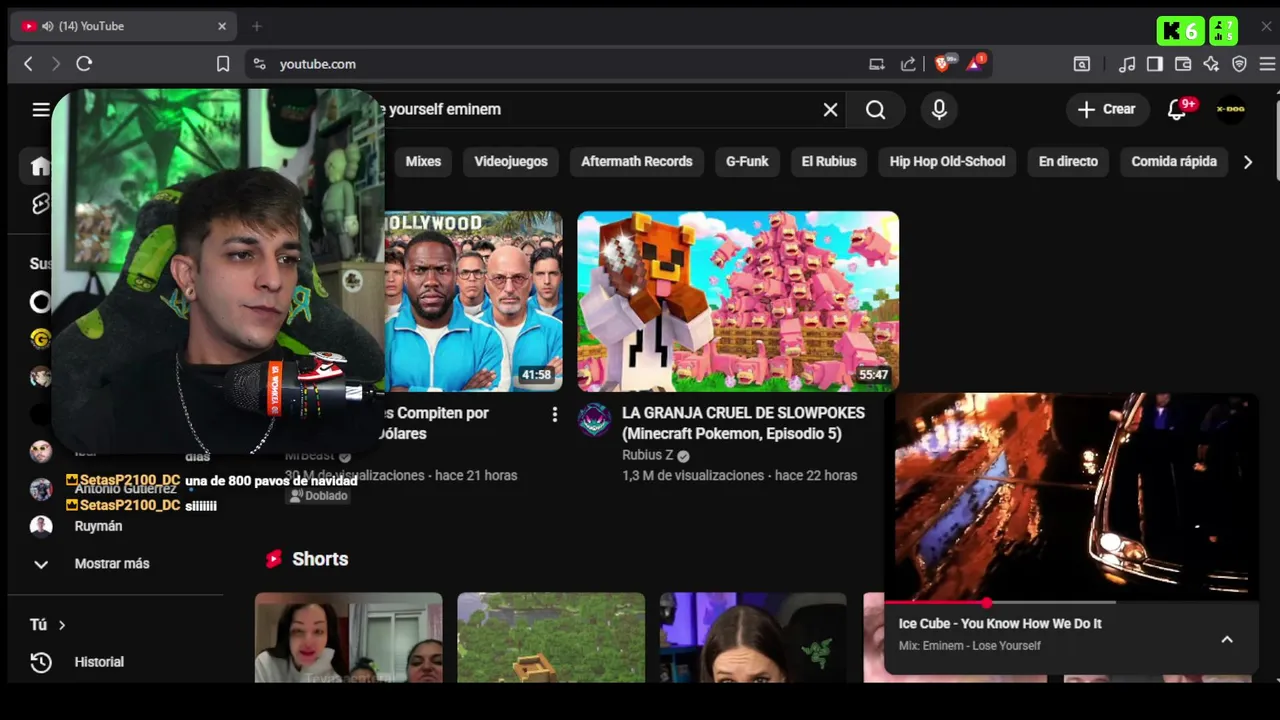Run search with the magnifier button
Screen dimensions: 1280x720
[875, 110]
